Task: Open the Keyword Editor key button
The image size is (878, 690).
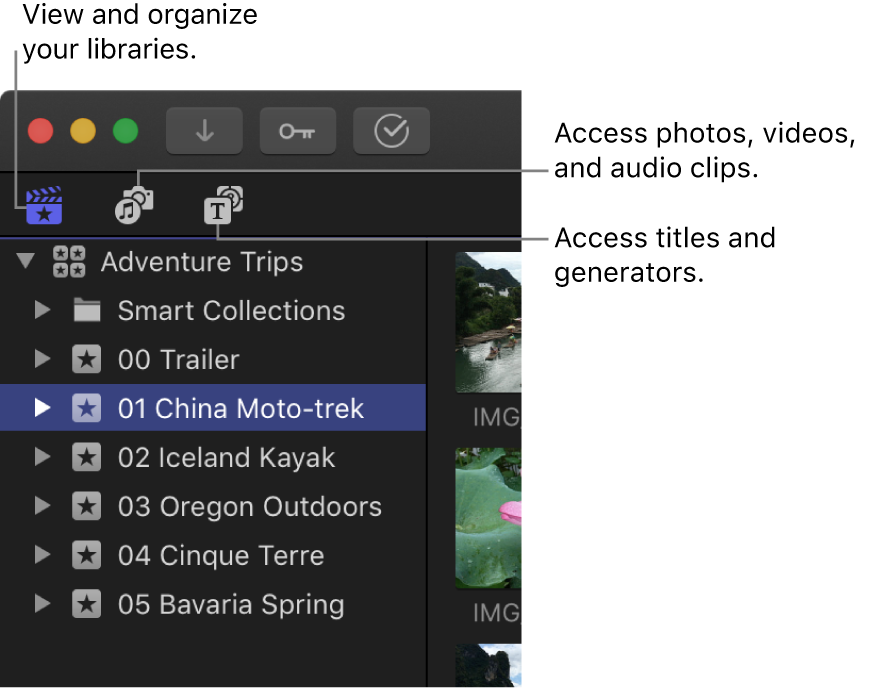Action: (x=297, y=131)
